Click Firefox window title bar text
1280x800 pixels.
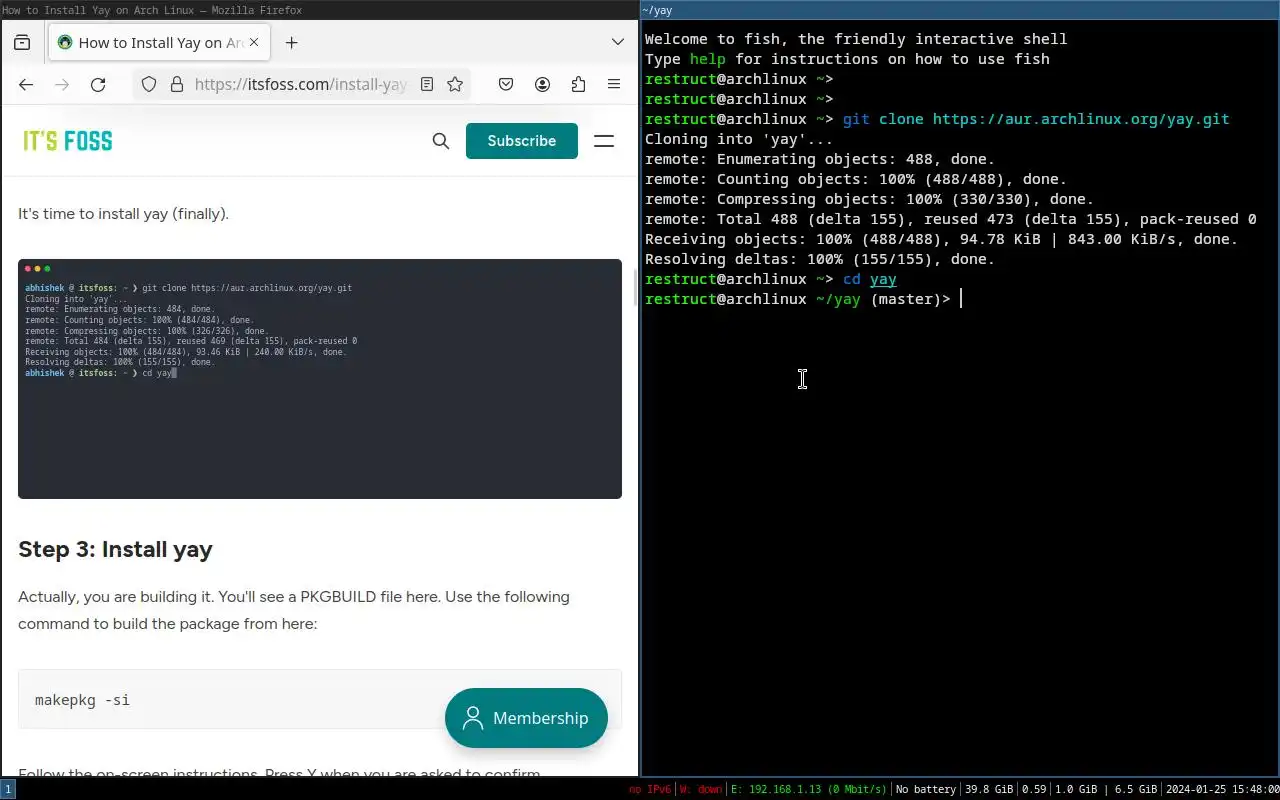click(x=152, y=10)
